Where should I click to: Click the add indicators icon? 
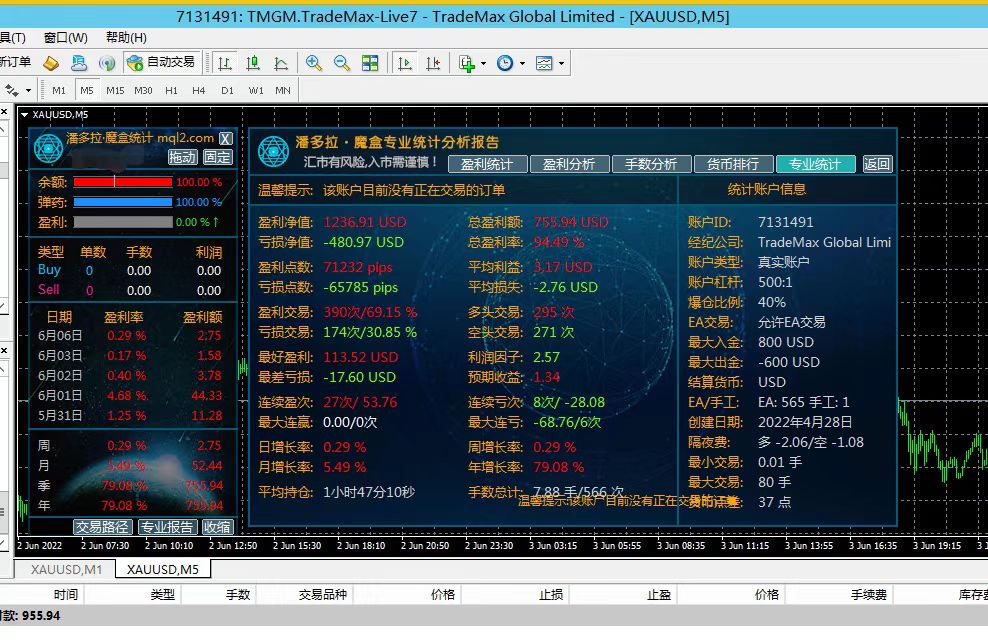467,63
